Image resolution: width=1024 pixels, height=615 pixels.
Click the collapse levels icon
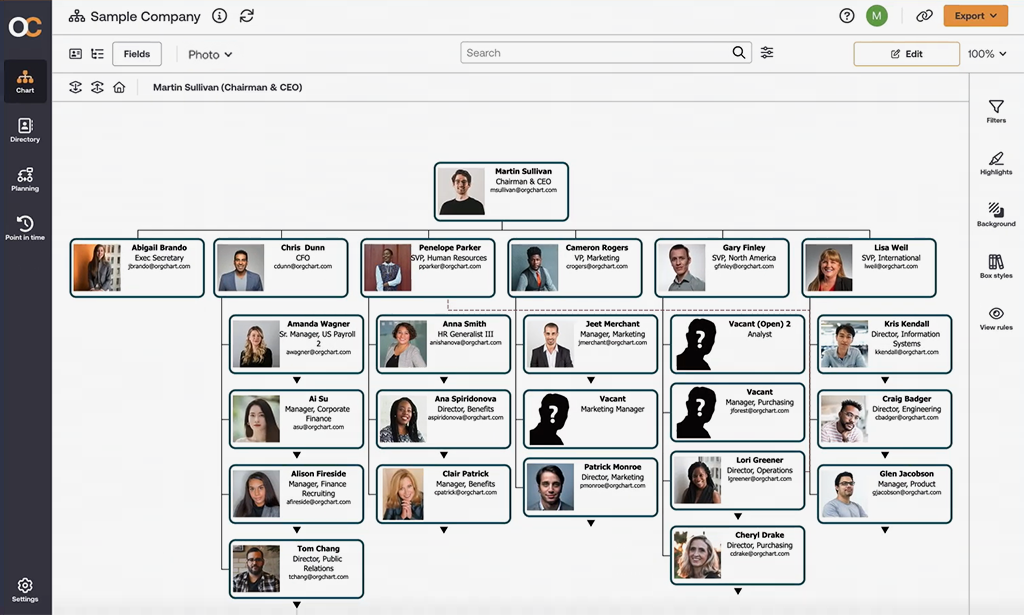click(x=76, y=87)
